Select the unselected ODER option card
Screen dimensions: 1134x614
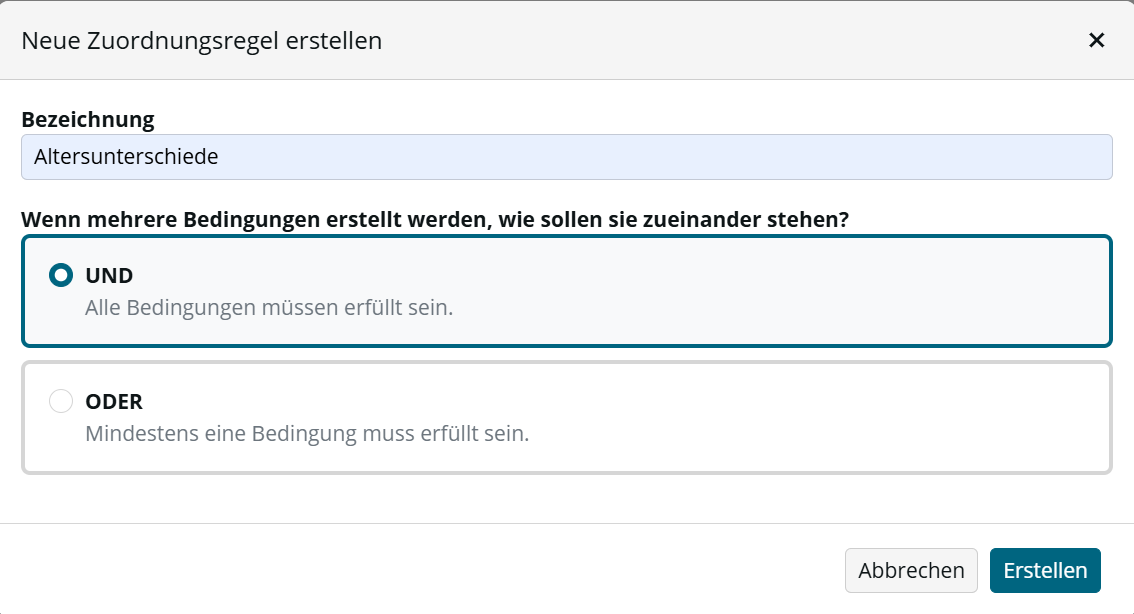coord(566,418)
